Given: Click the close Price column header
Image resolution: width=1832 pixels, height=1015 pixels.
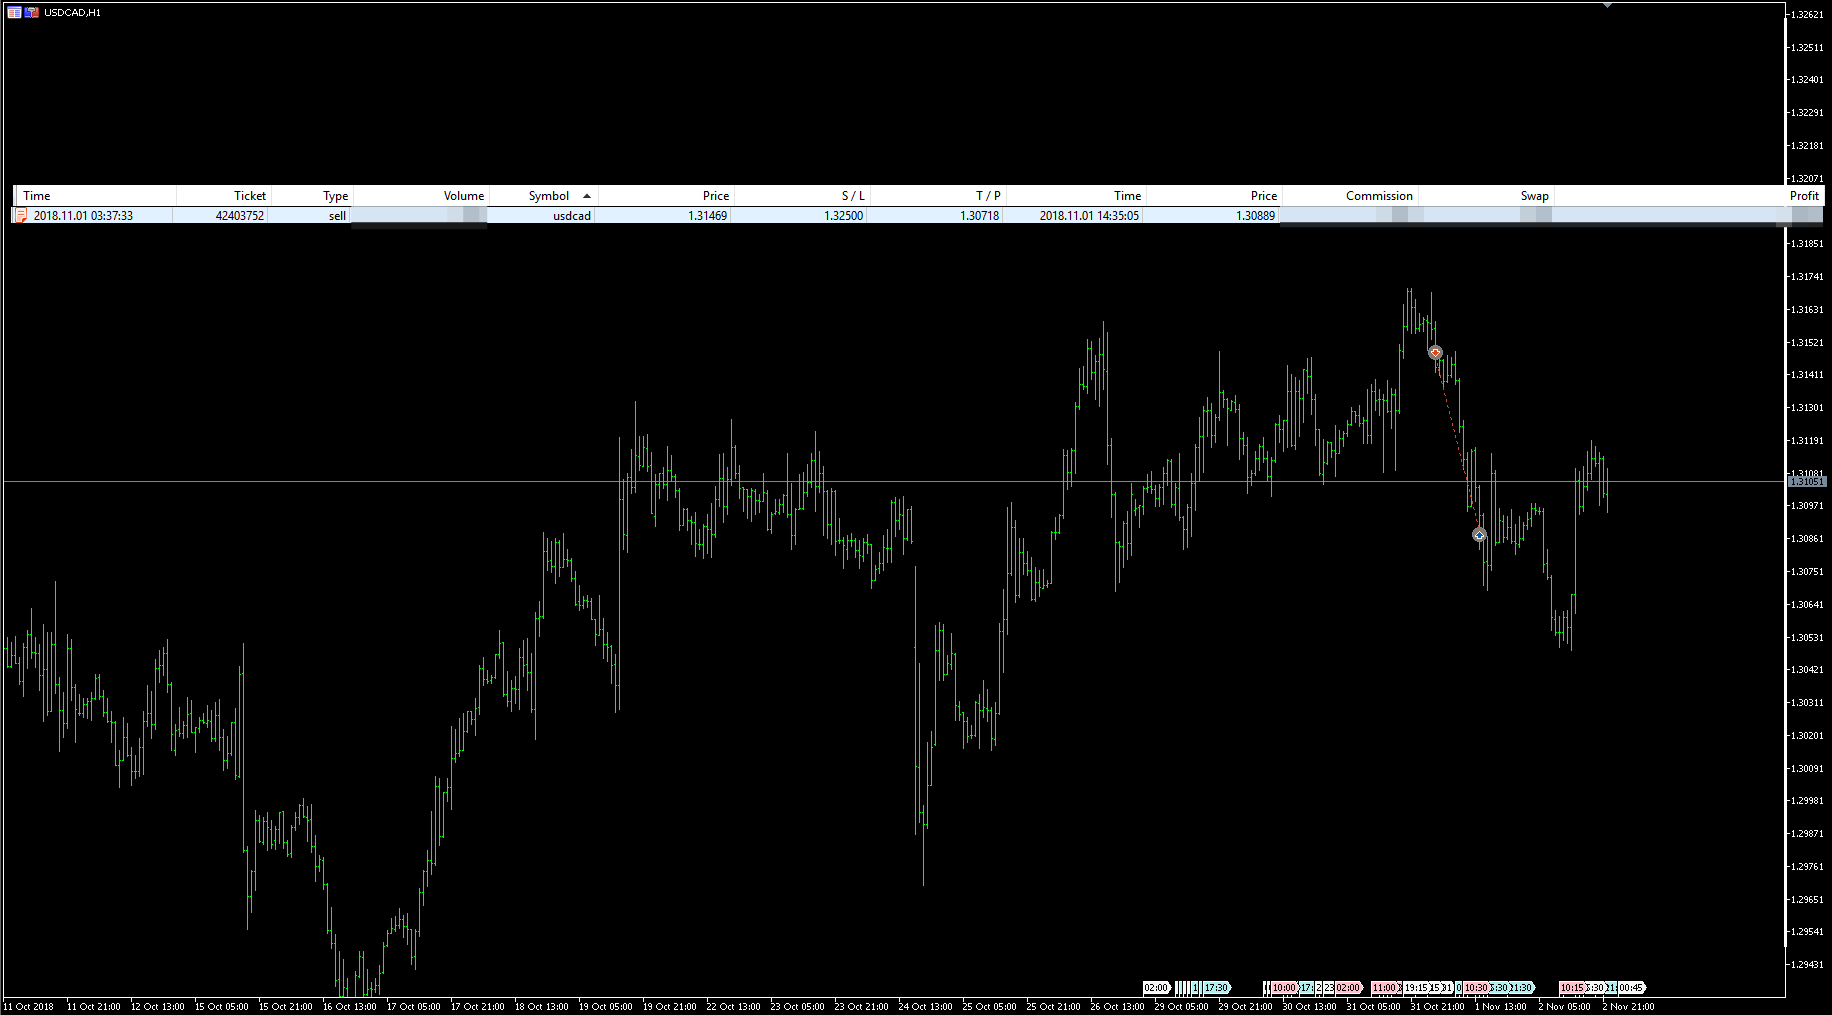Looking at the screenshot, I should click(x=1213, y=196).
